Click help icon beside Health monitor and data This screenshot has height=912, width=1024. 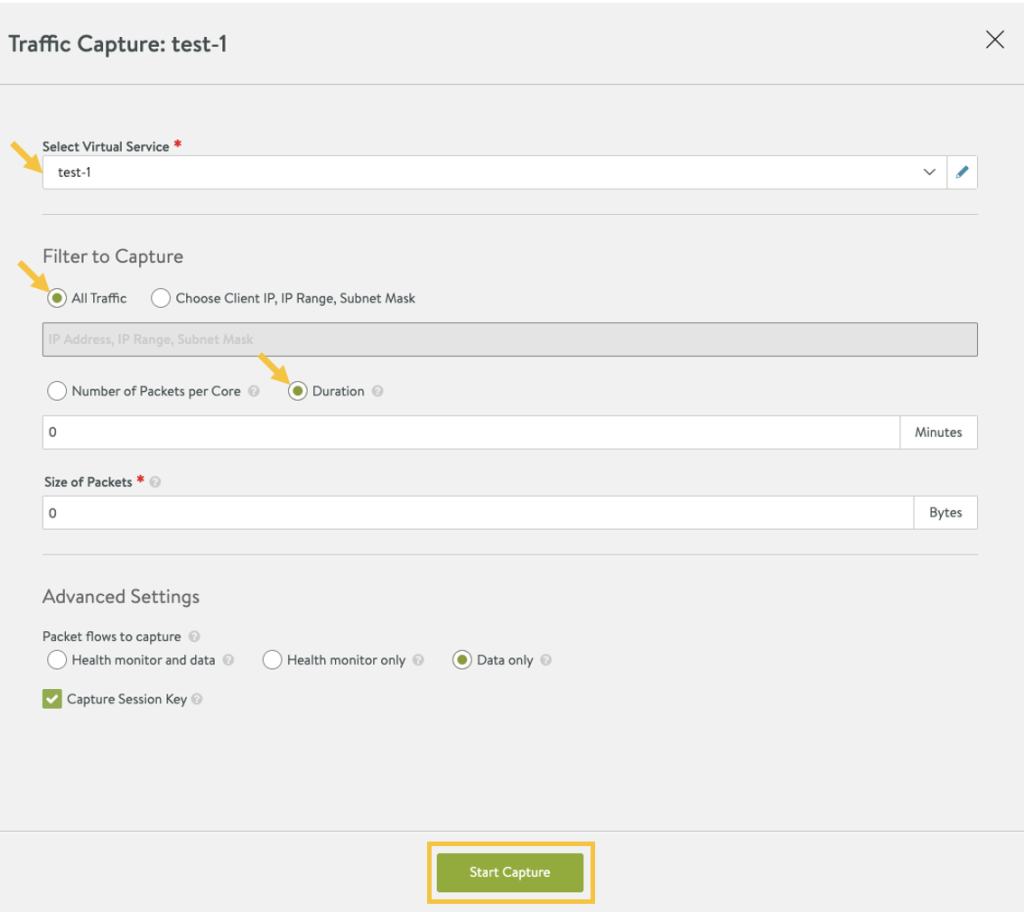coord(228,660)
